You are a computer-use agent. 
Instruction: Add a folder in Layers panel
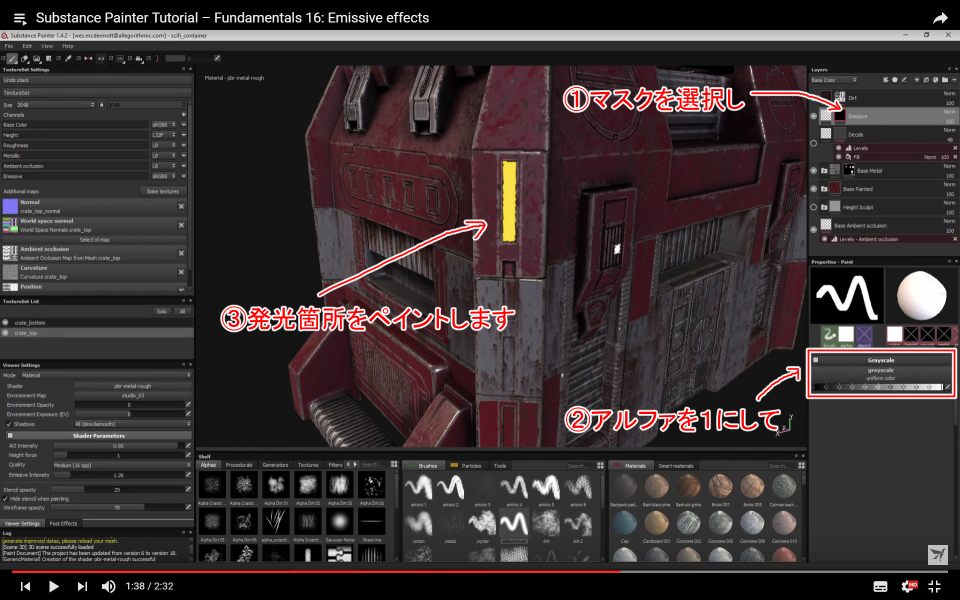(945, 80)
